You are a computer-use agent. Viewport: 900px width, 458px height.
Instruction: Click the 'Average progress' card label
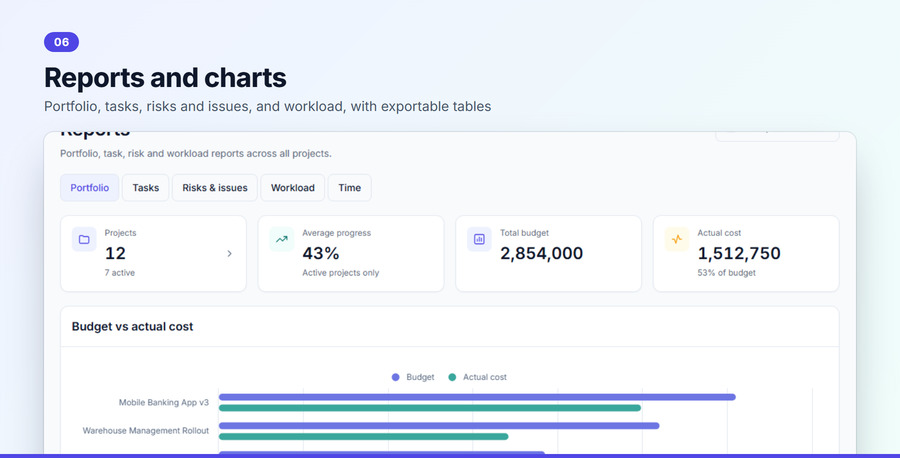(336, 233)
